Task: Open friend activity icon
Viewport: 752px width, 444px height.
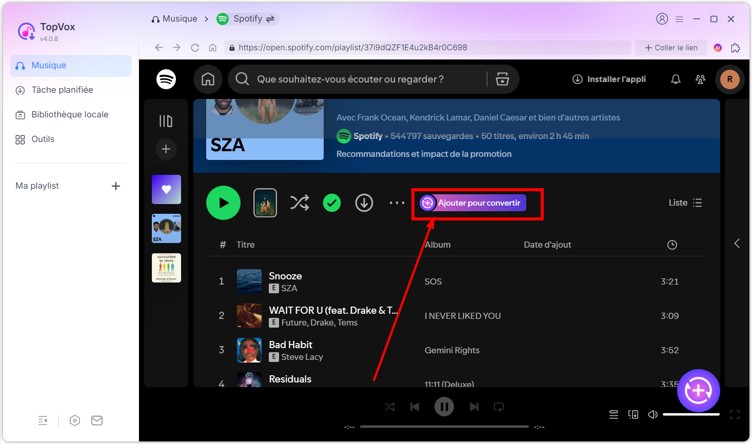Action: tap(700, 79)
